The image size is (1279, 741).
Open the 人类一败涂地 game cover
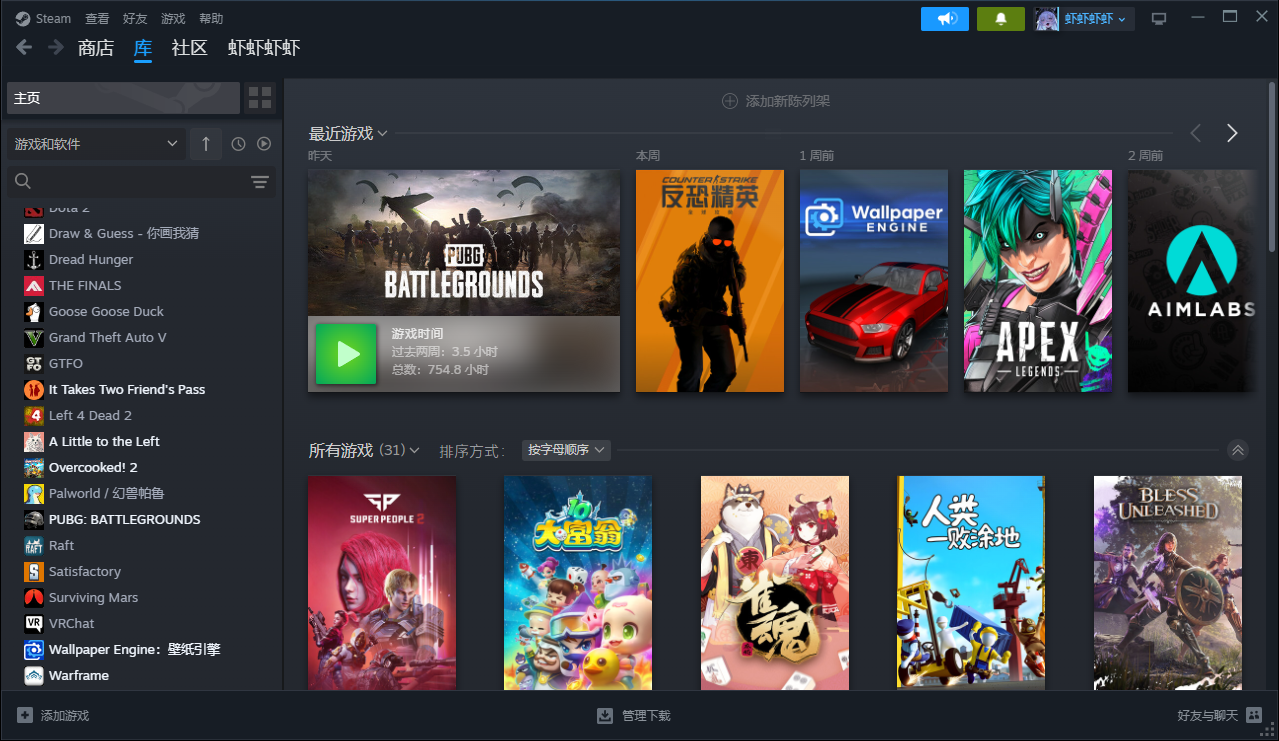[972, 582]
